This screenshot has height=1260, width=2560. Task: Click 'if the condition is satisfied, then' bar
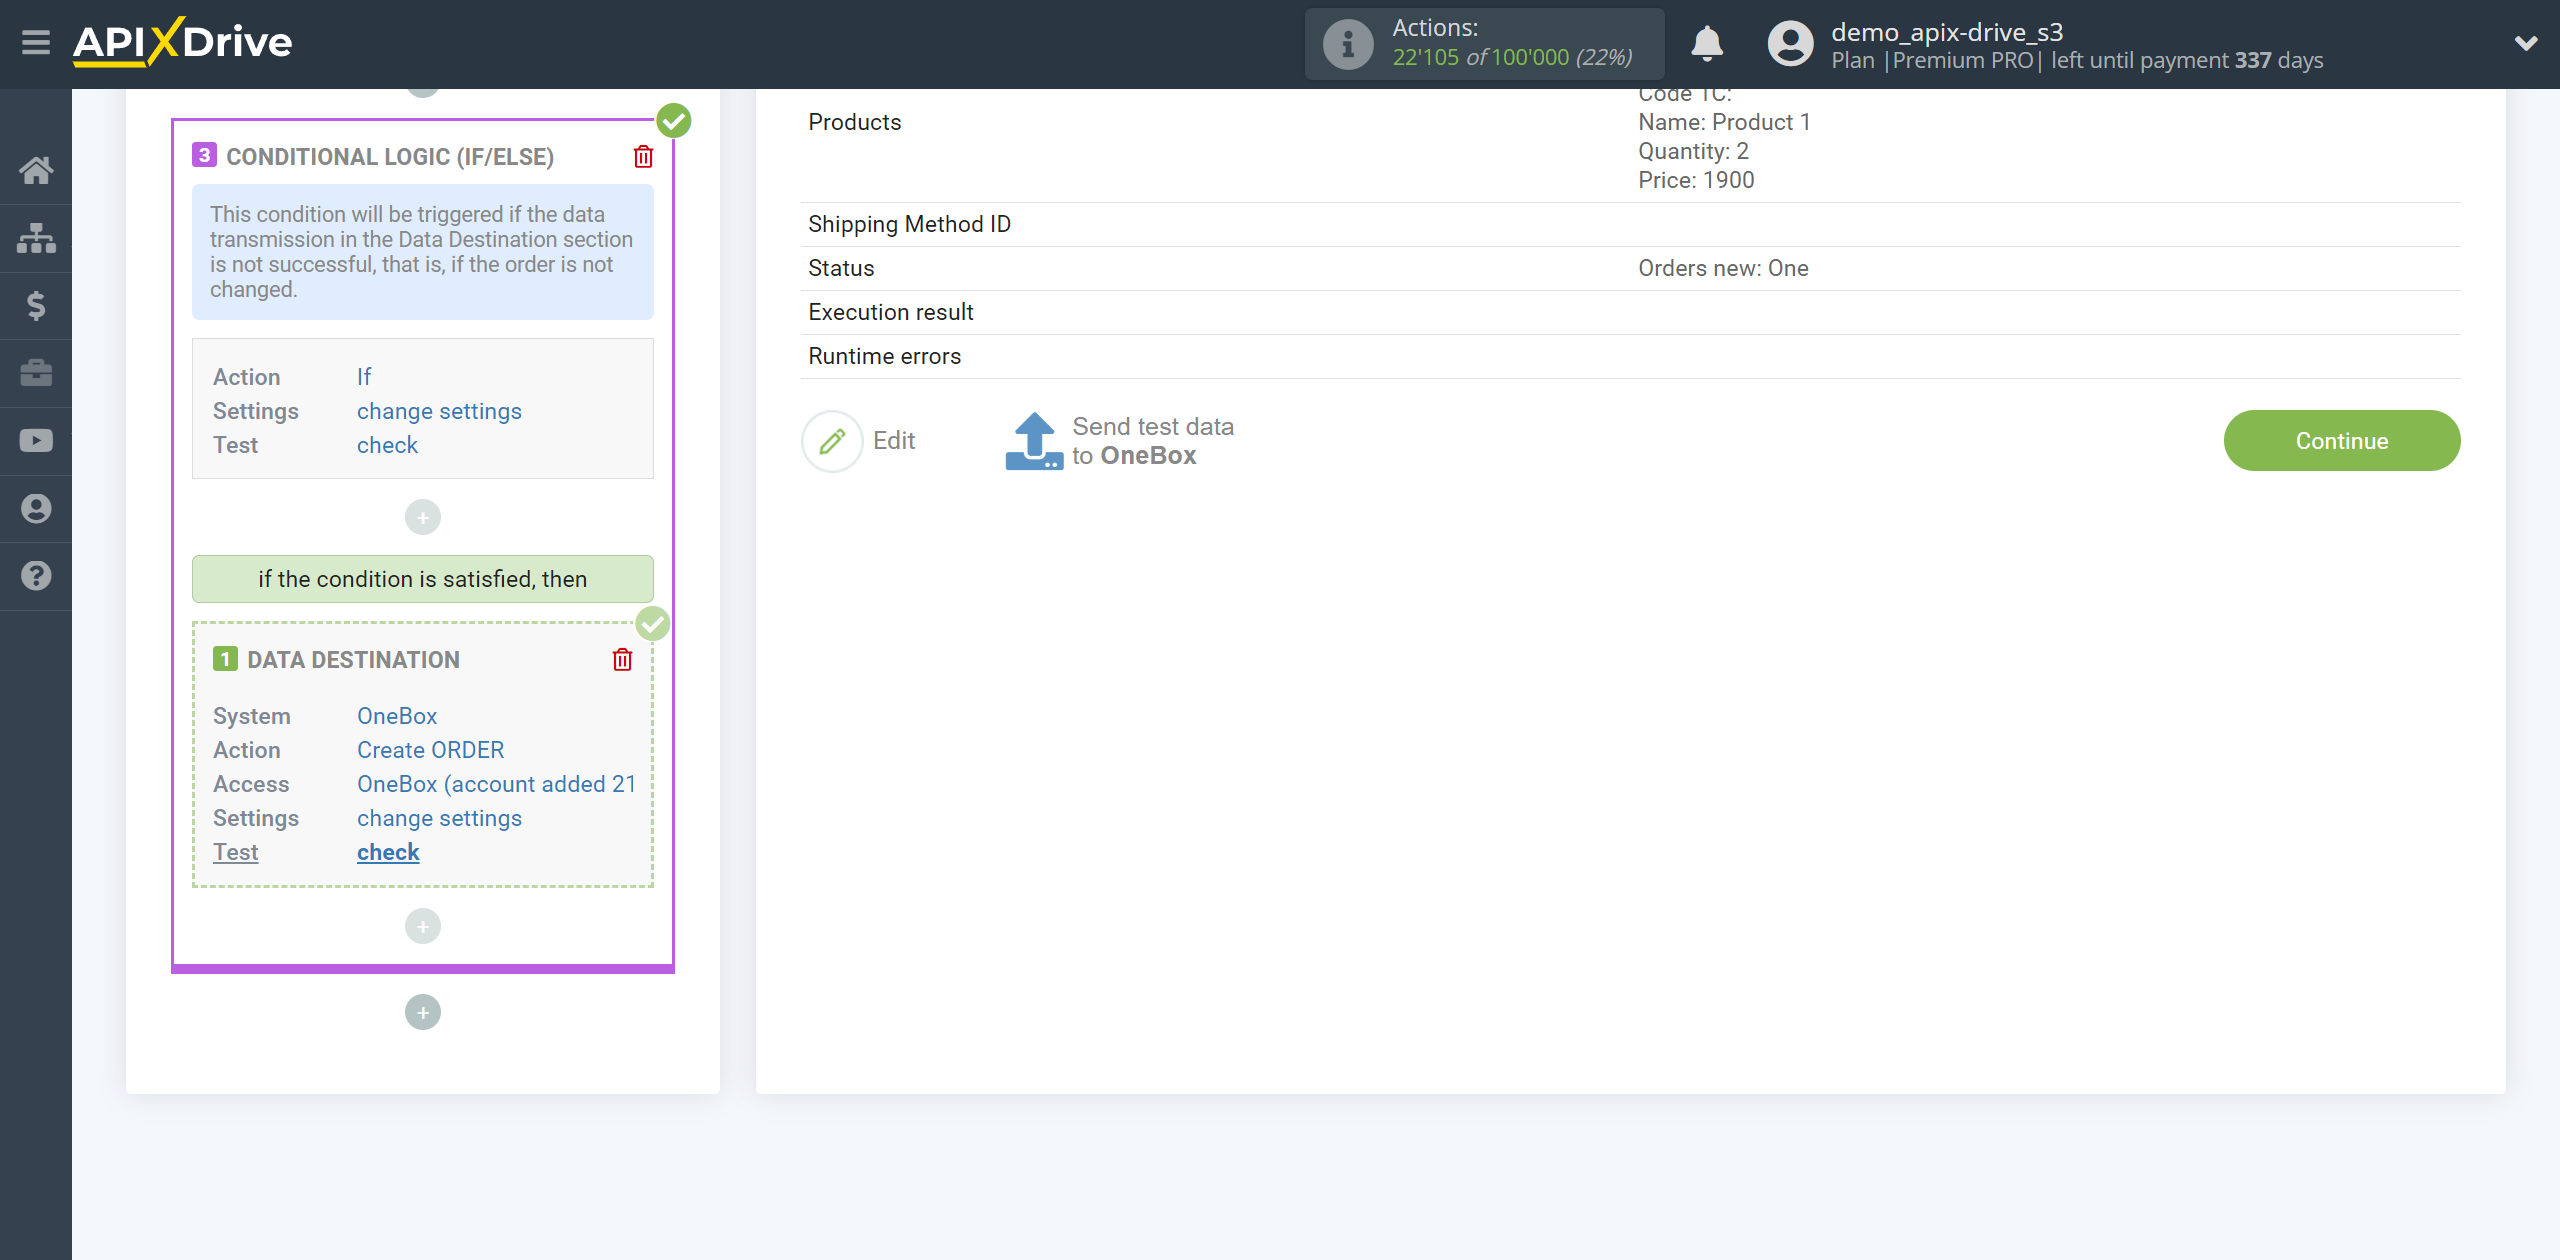423,579
